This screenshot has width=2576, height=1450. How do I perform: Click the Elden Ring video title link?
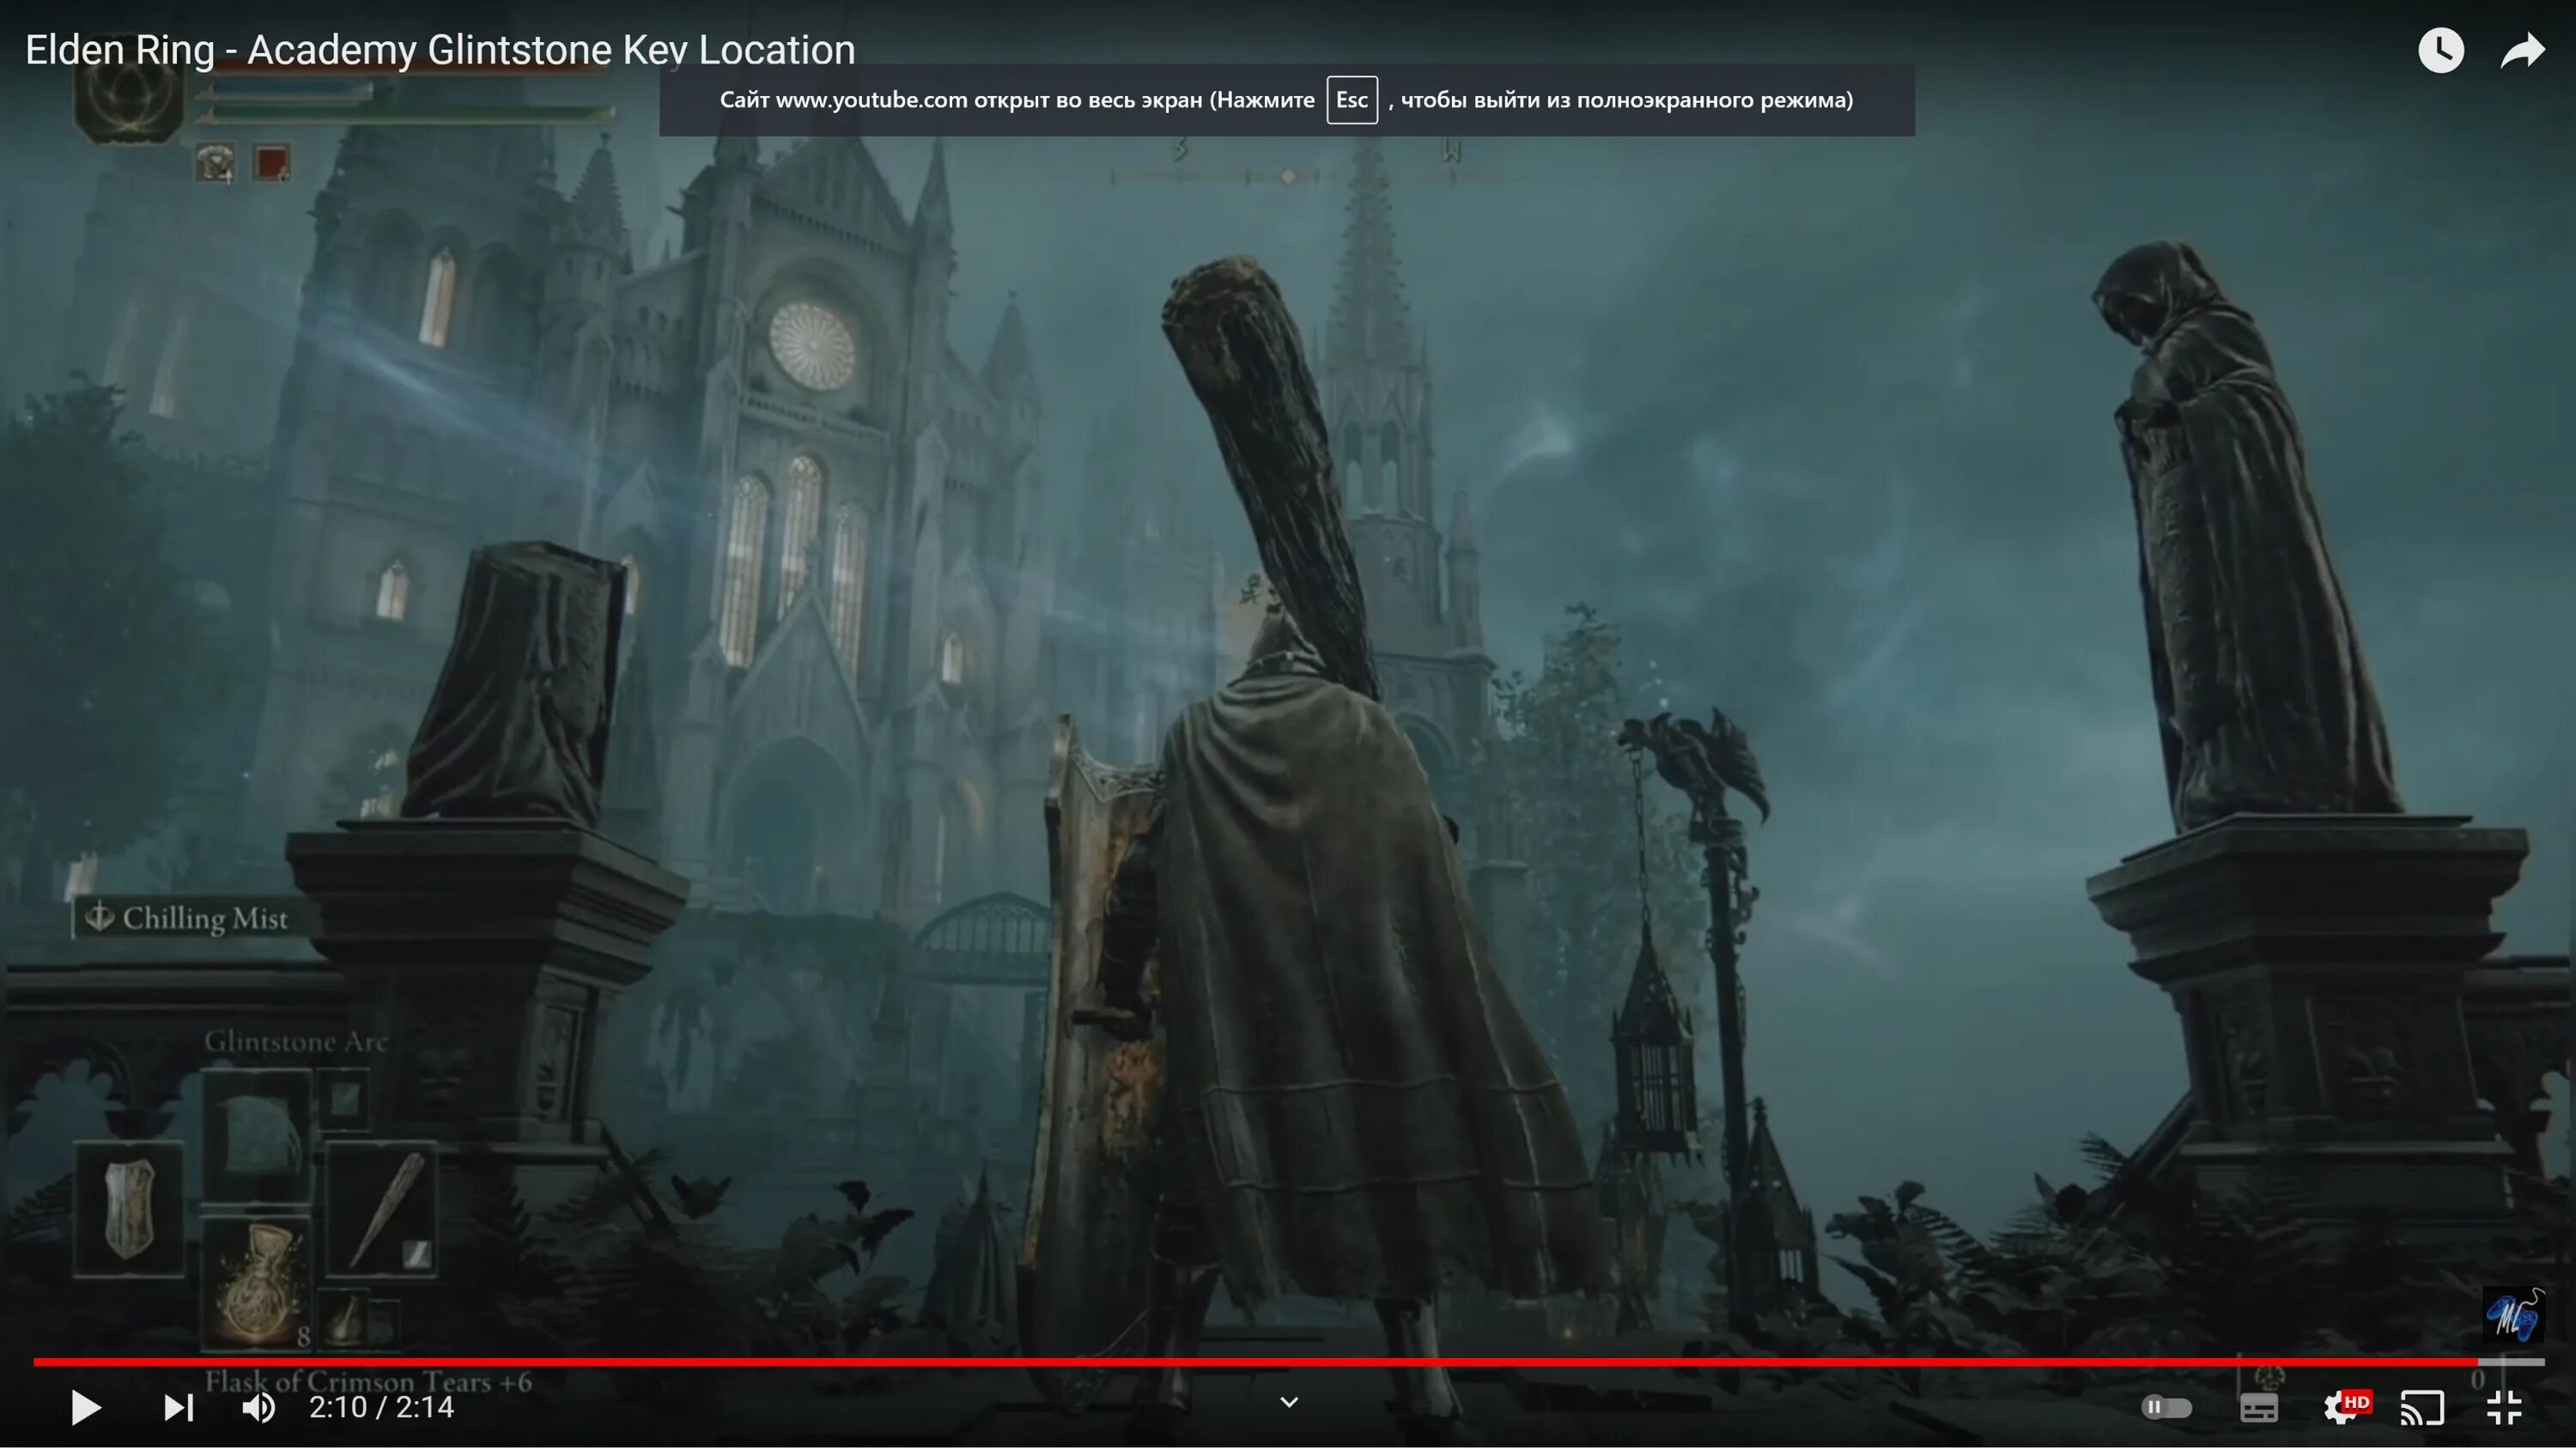coord(440,50)
